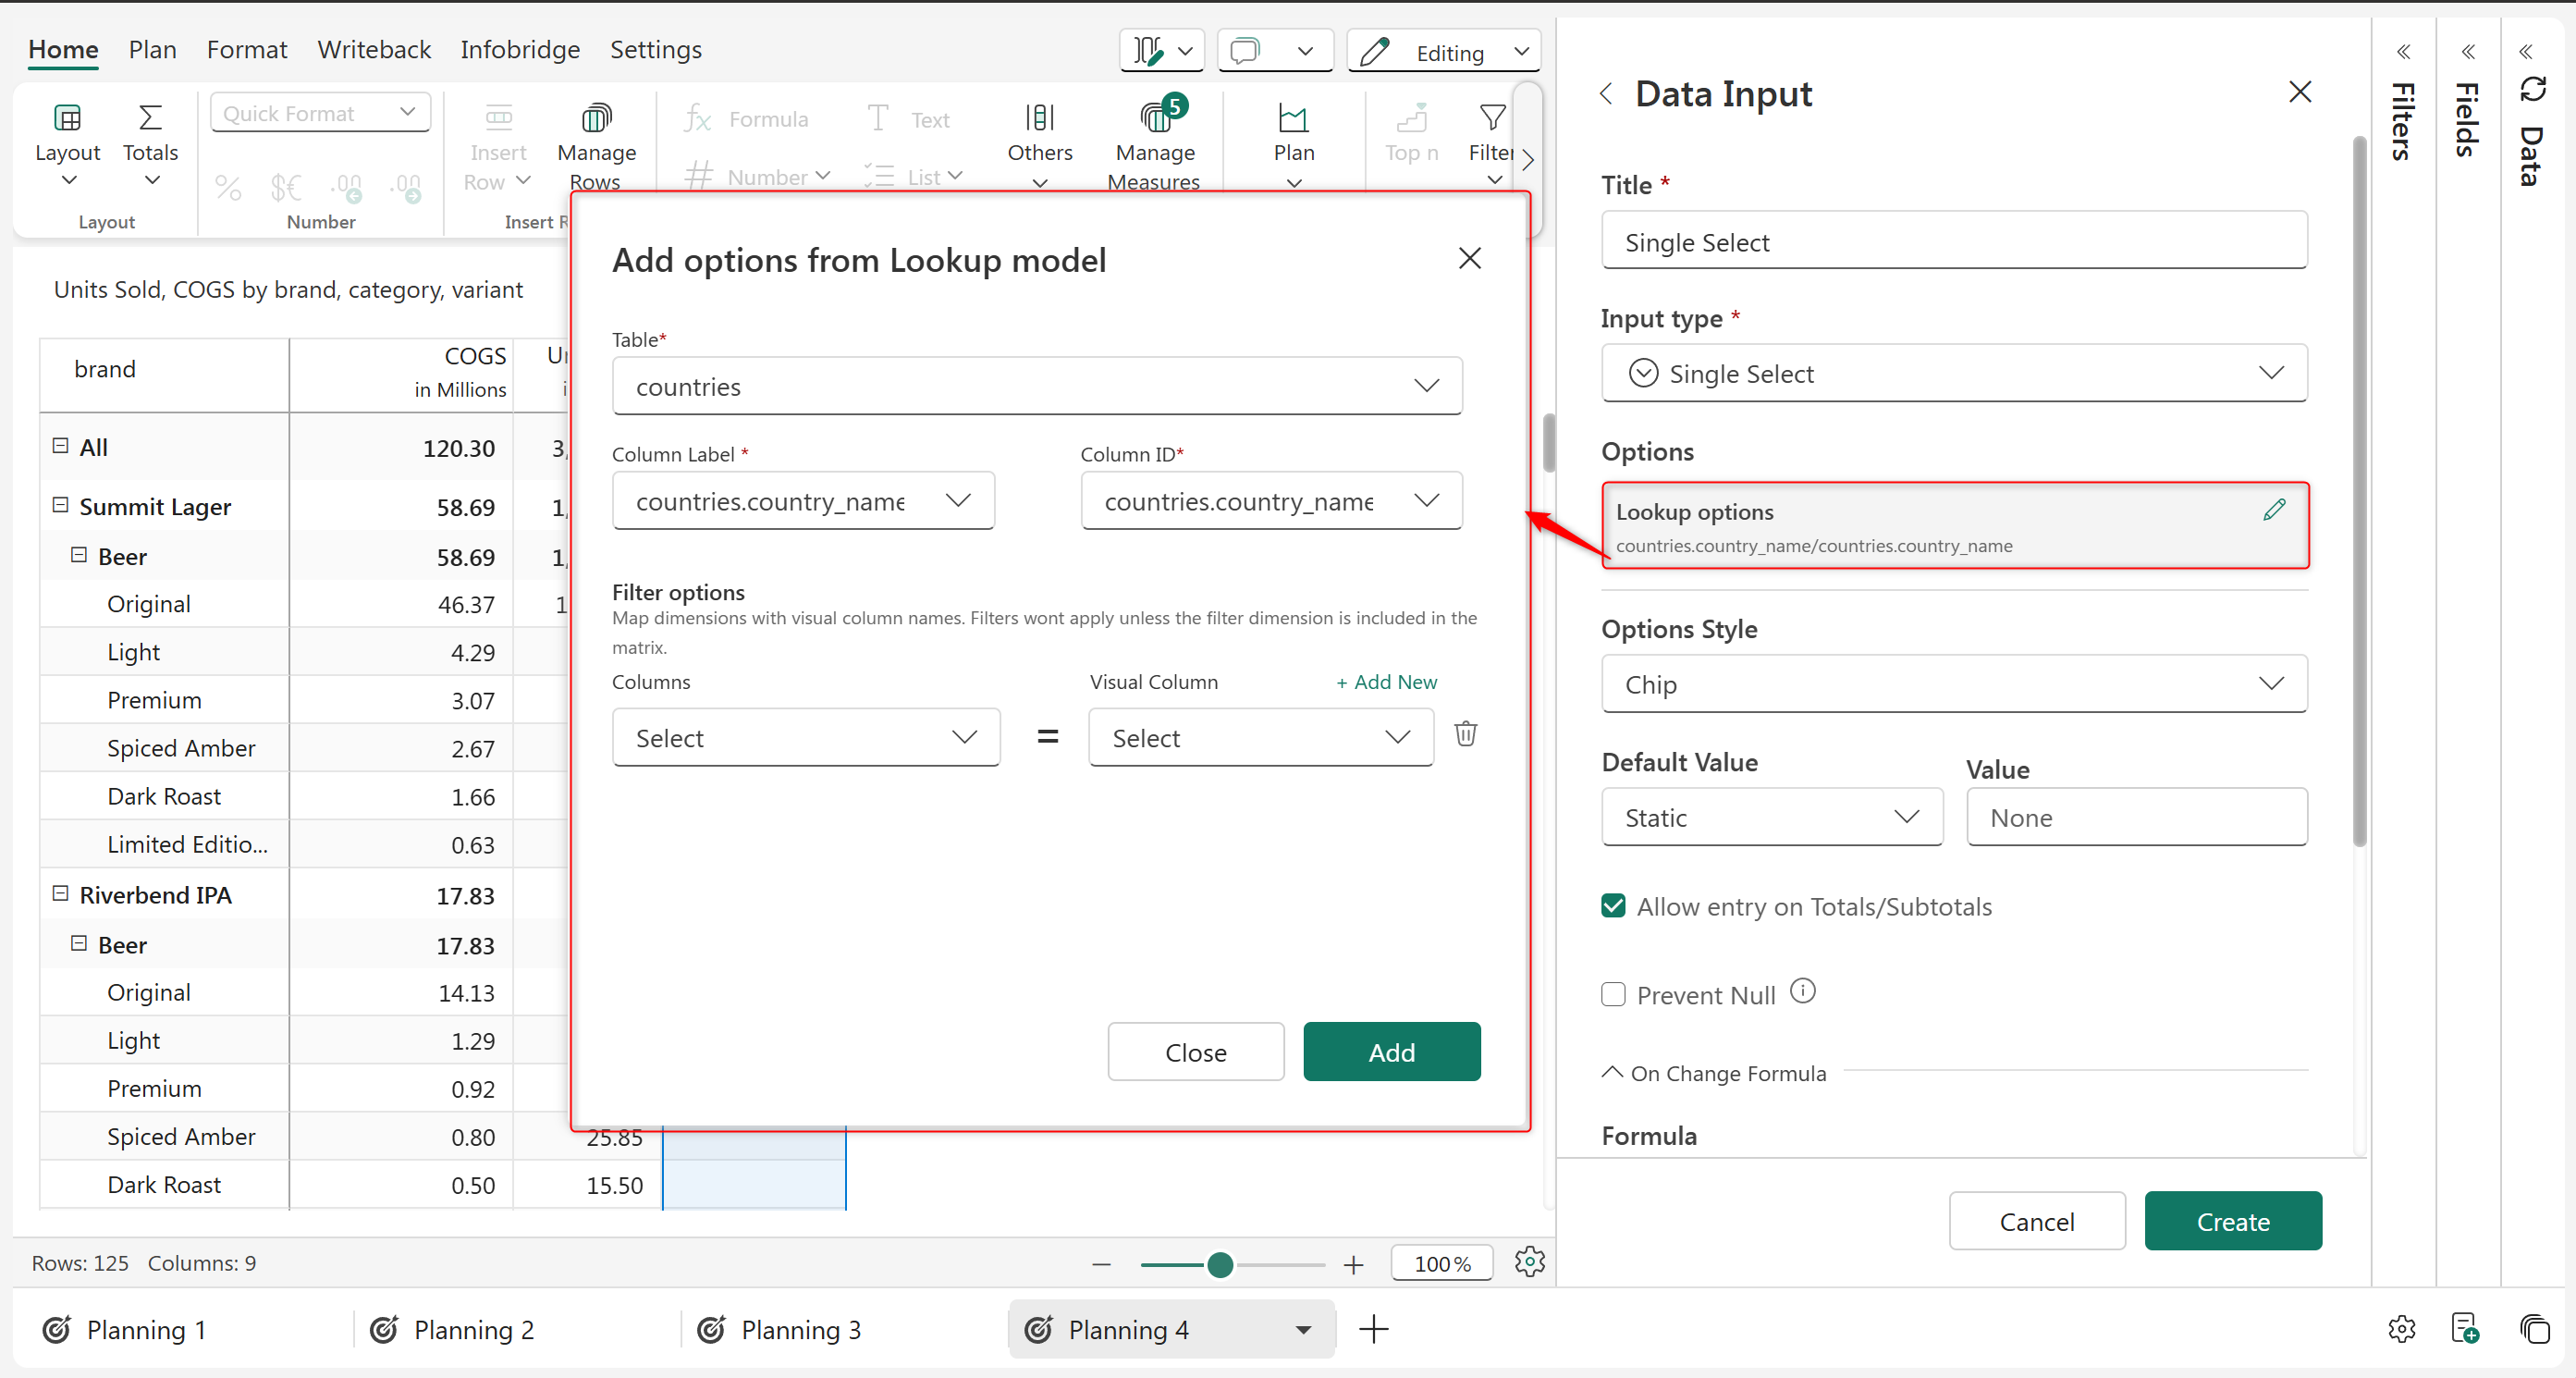The width and height of the screenshot is (2576, 1378).
Task: Open the Manage Rows tool
Action: (596, 146)
